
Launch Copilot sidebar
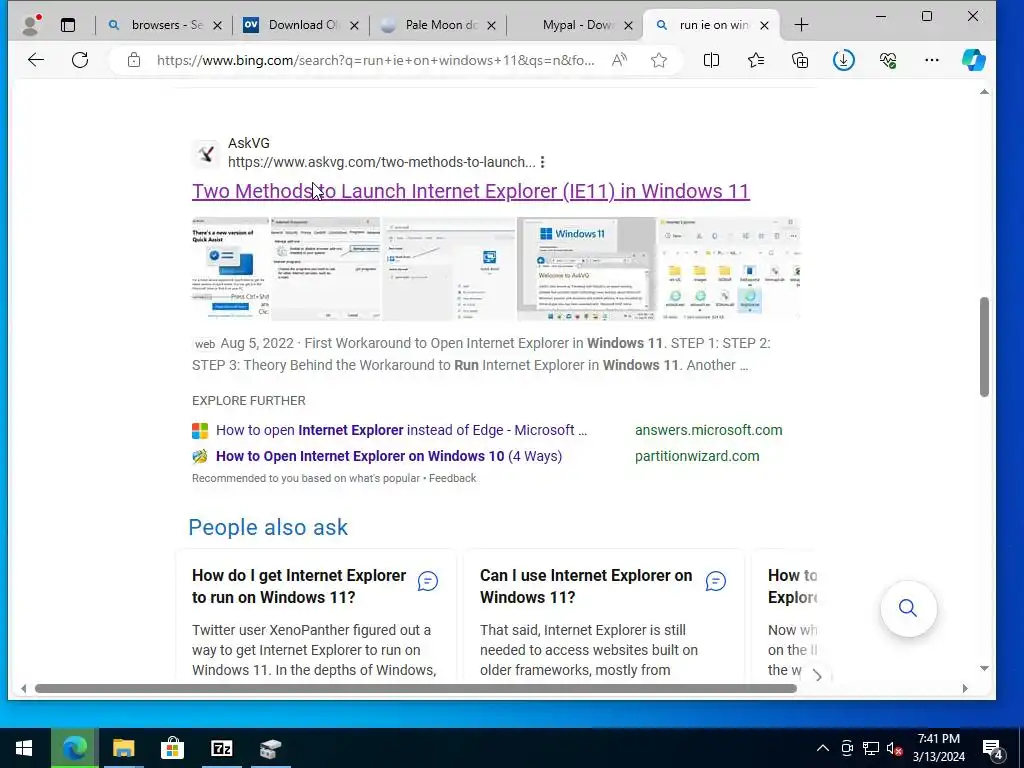coord(973,60)
